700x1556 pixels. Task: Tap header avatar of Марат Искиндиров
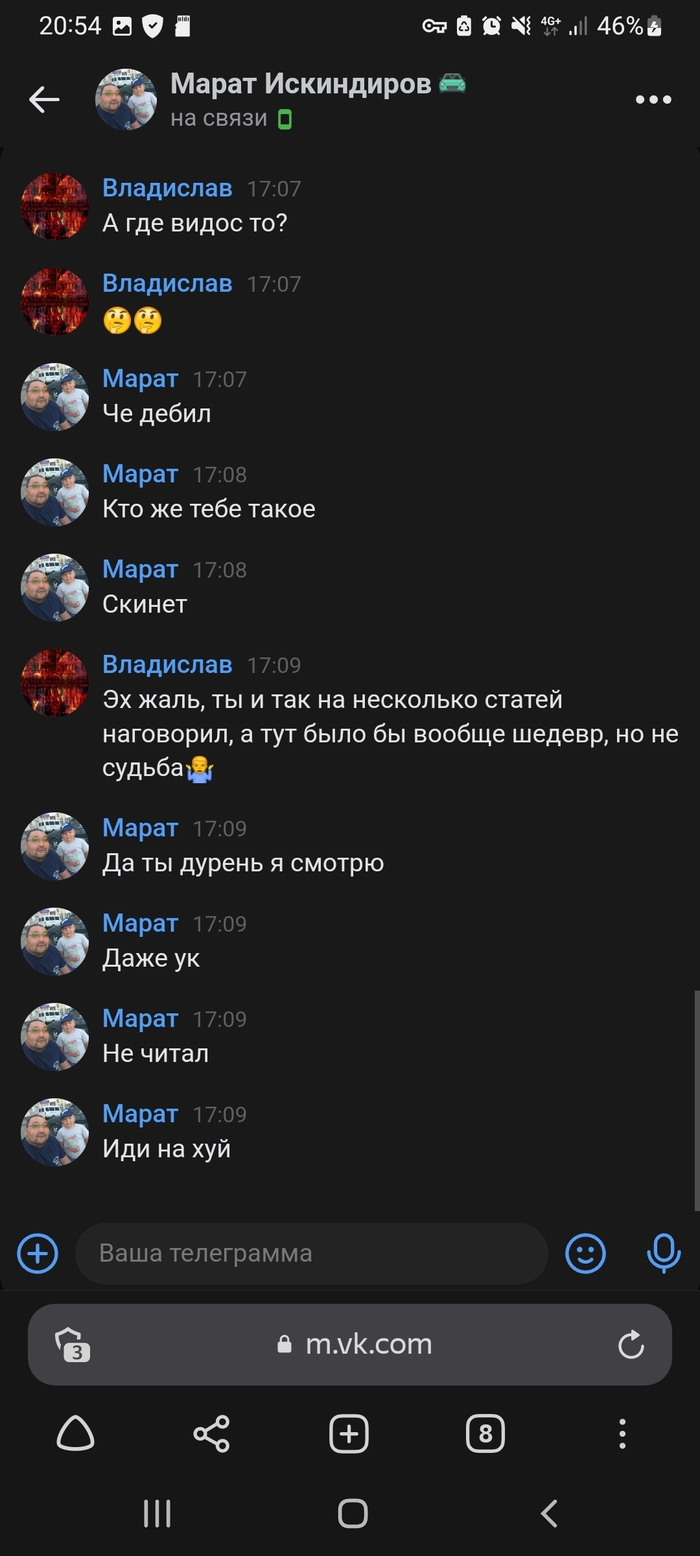tap(126, 99)
